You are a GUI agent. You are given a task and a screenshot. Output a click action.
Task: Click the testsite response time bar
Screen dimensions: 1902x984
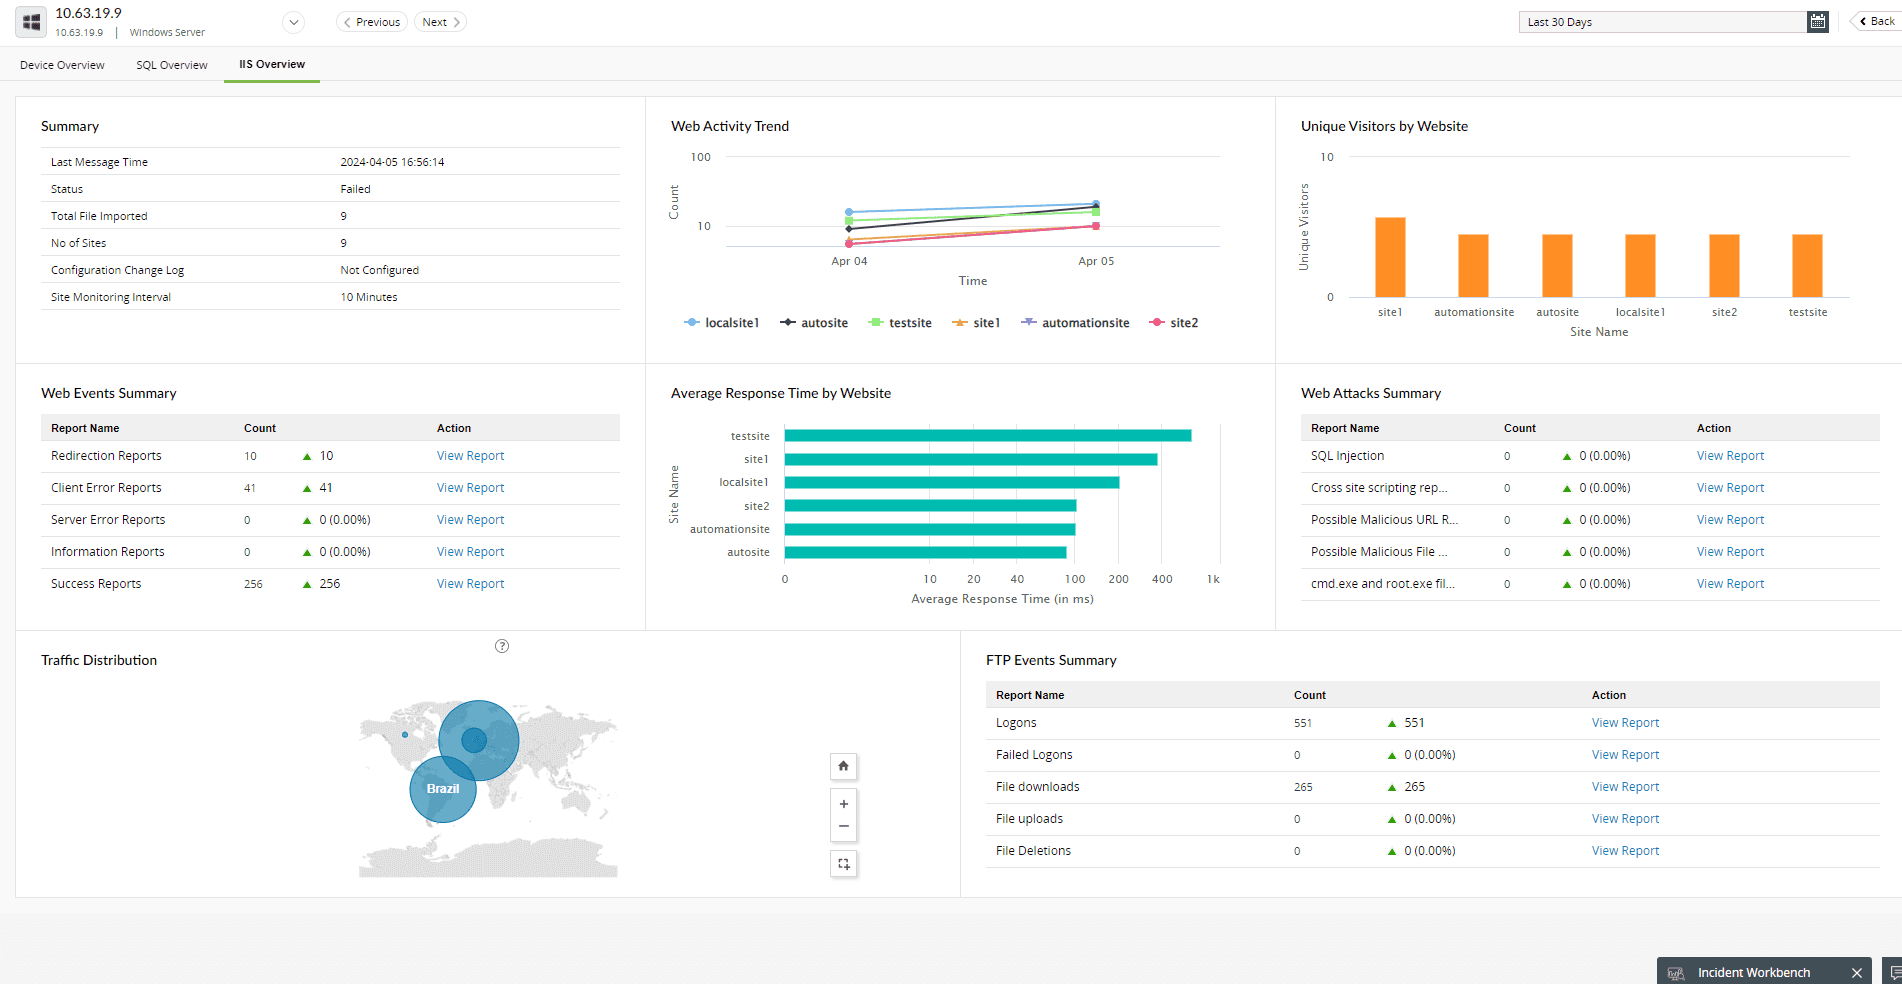click(x=988, y=435)
